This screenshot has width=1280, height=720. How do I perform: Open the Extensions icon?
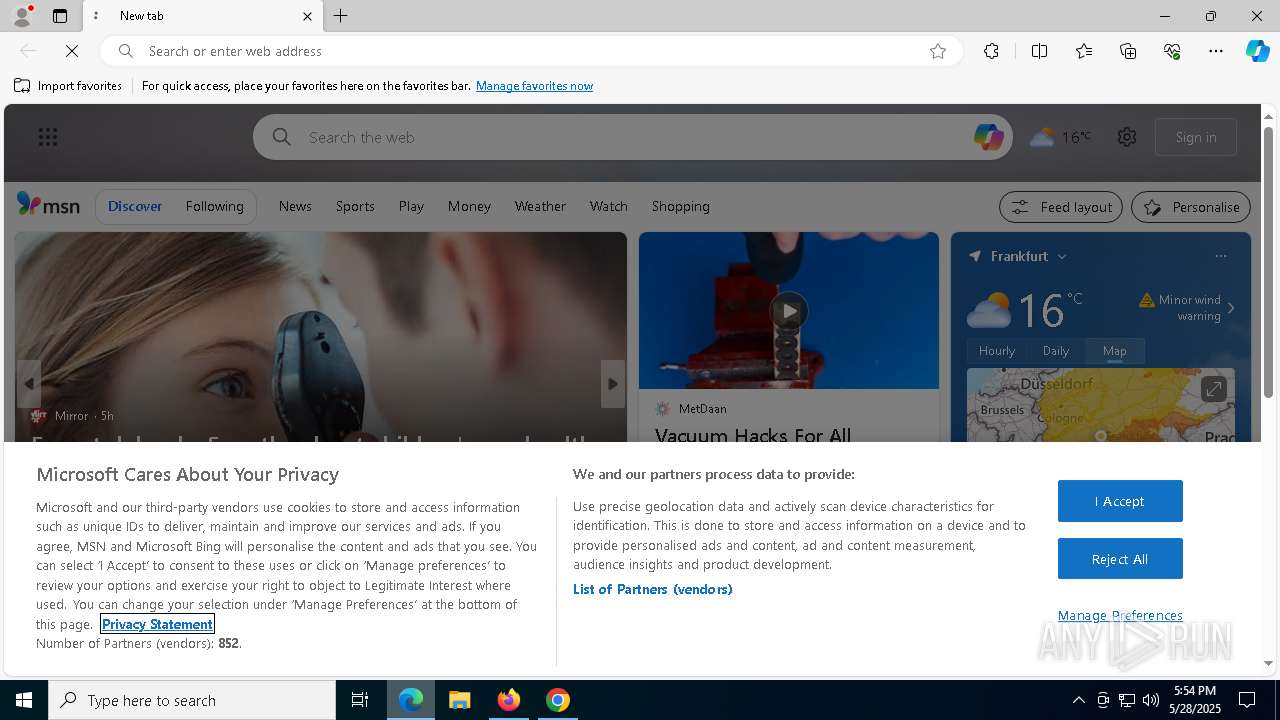point(991,51)
